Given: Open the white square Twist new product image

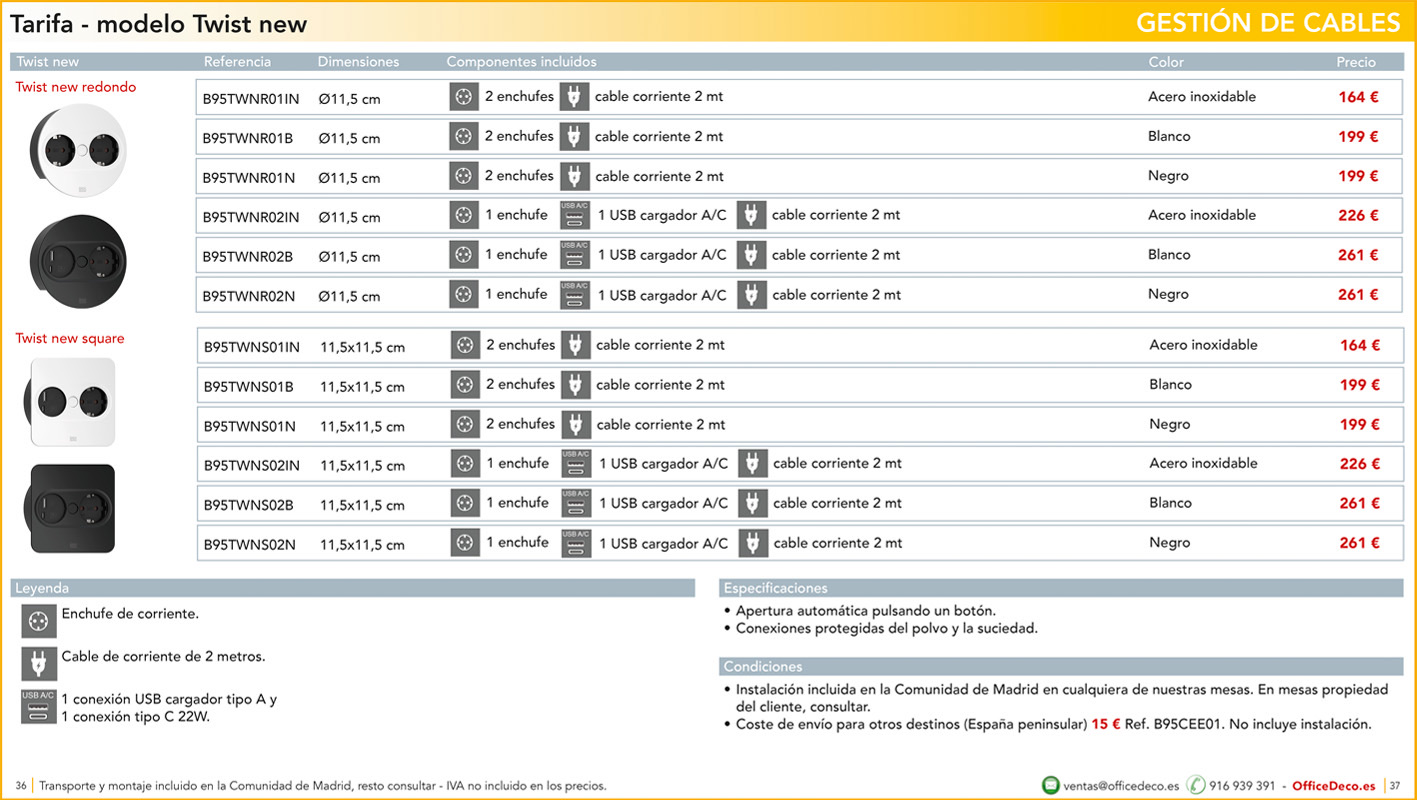Looking at the screenshot, I should [x=70, y=402].
